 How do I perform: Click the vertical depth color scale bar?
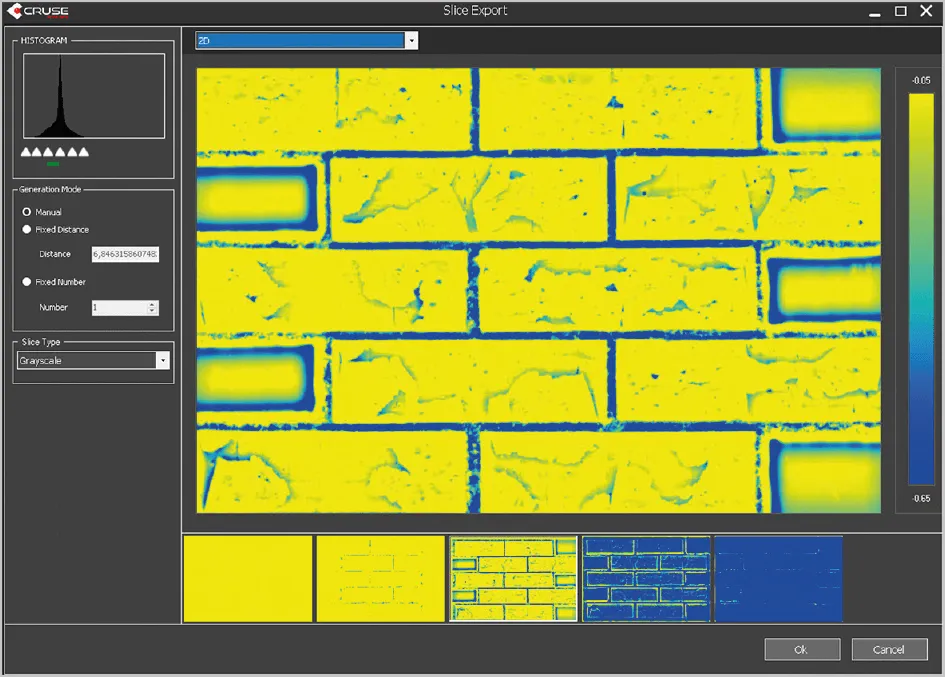920,290
